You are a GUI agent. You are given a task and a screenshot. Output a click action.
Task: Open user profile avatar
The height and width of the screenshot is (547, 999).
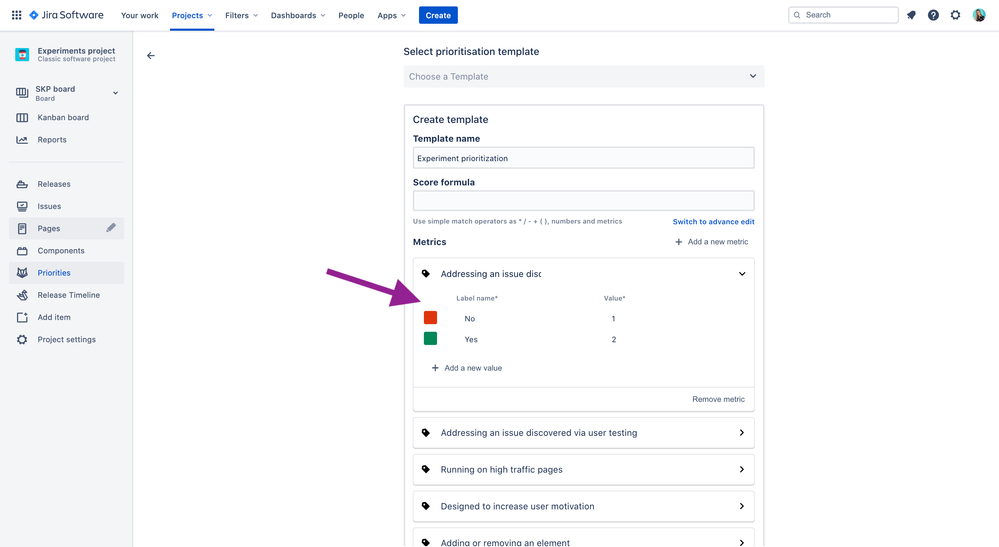pyautogui.click(x=979, y=15)
